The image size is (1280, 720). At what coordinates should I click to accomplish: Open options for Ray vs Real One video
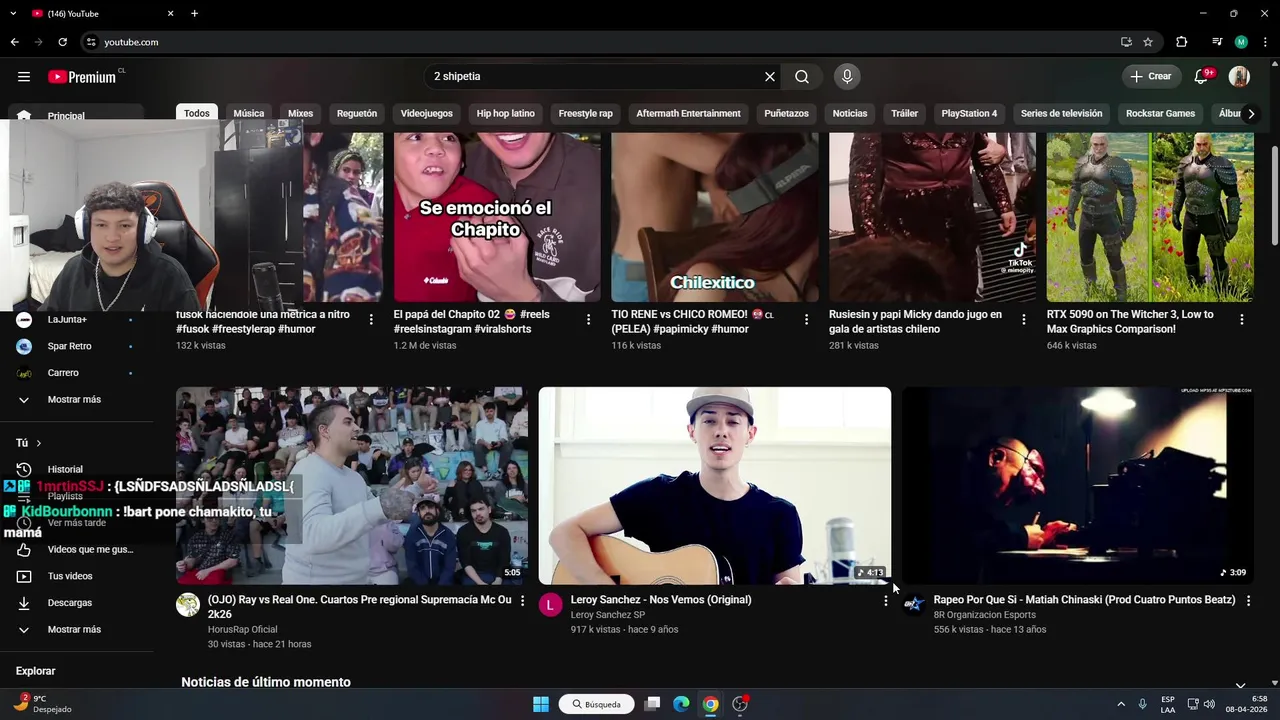tap(522, 601)
